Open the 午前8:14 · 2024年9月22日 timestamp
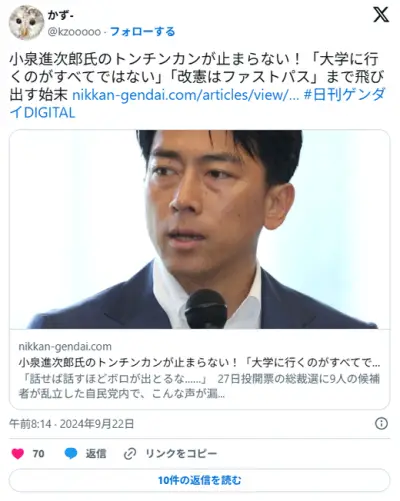400x501 pixels. 72,424
